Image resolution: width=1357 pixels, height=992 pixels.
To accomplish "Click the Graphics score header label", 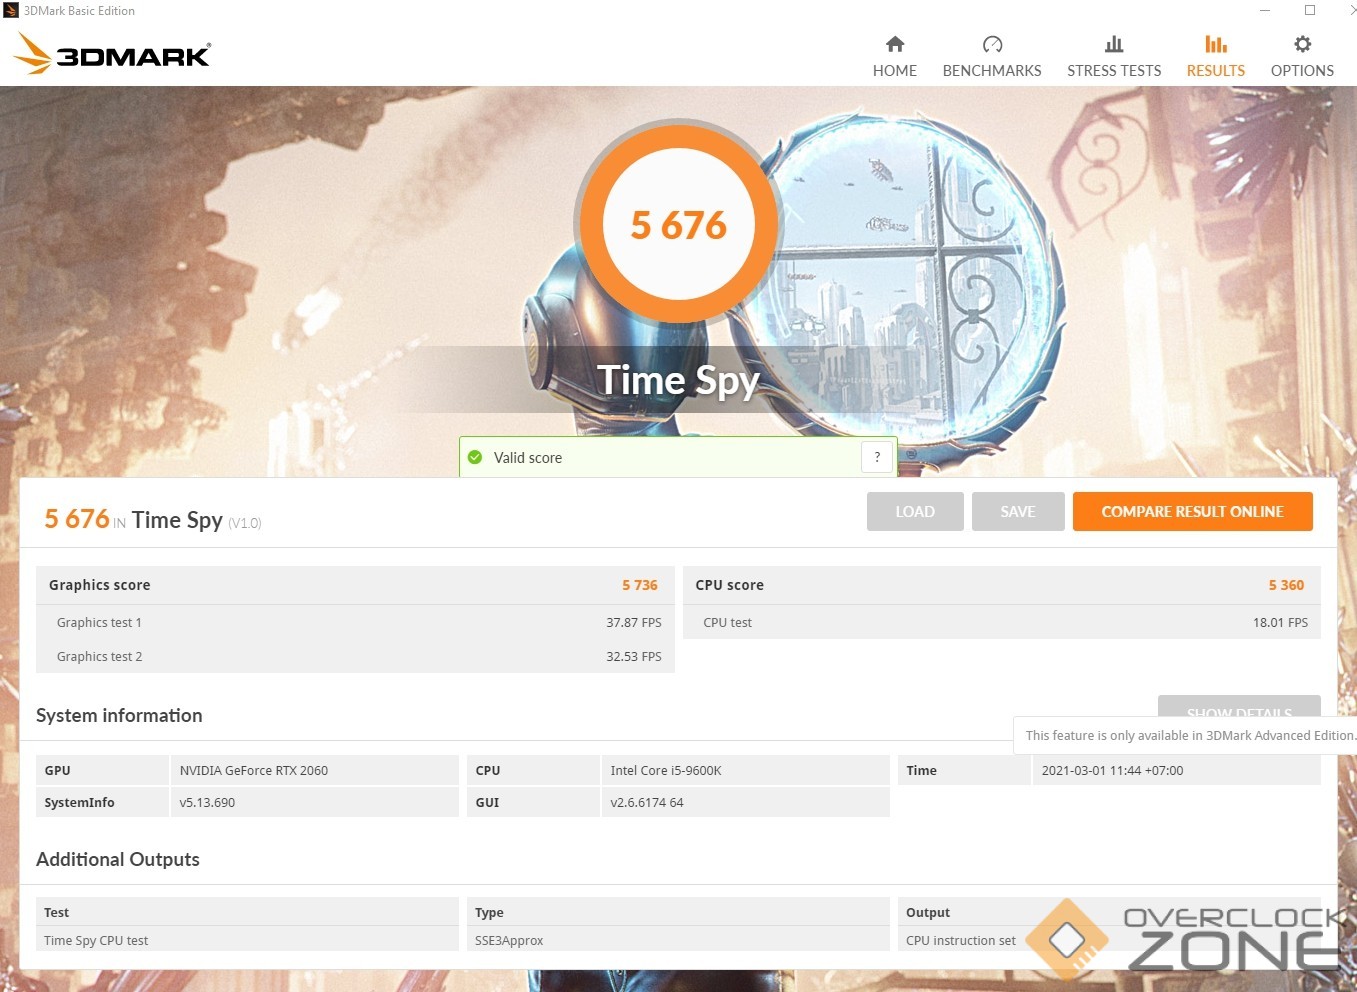I will pyautogui.click(x=99, y=585).
